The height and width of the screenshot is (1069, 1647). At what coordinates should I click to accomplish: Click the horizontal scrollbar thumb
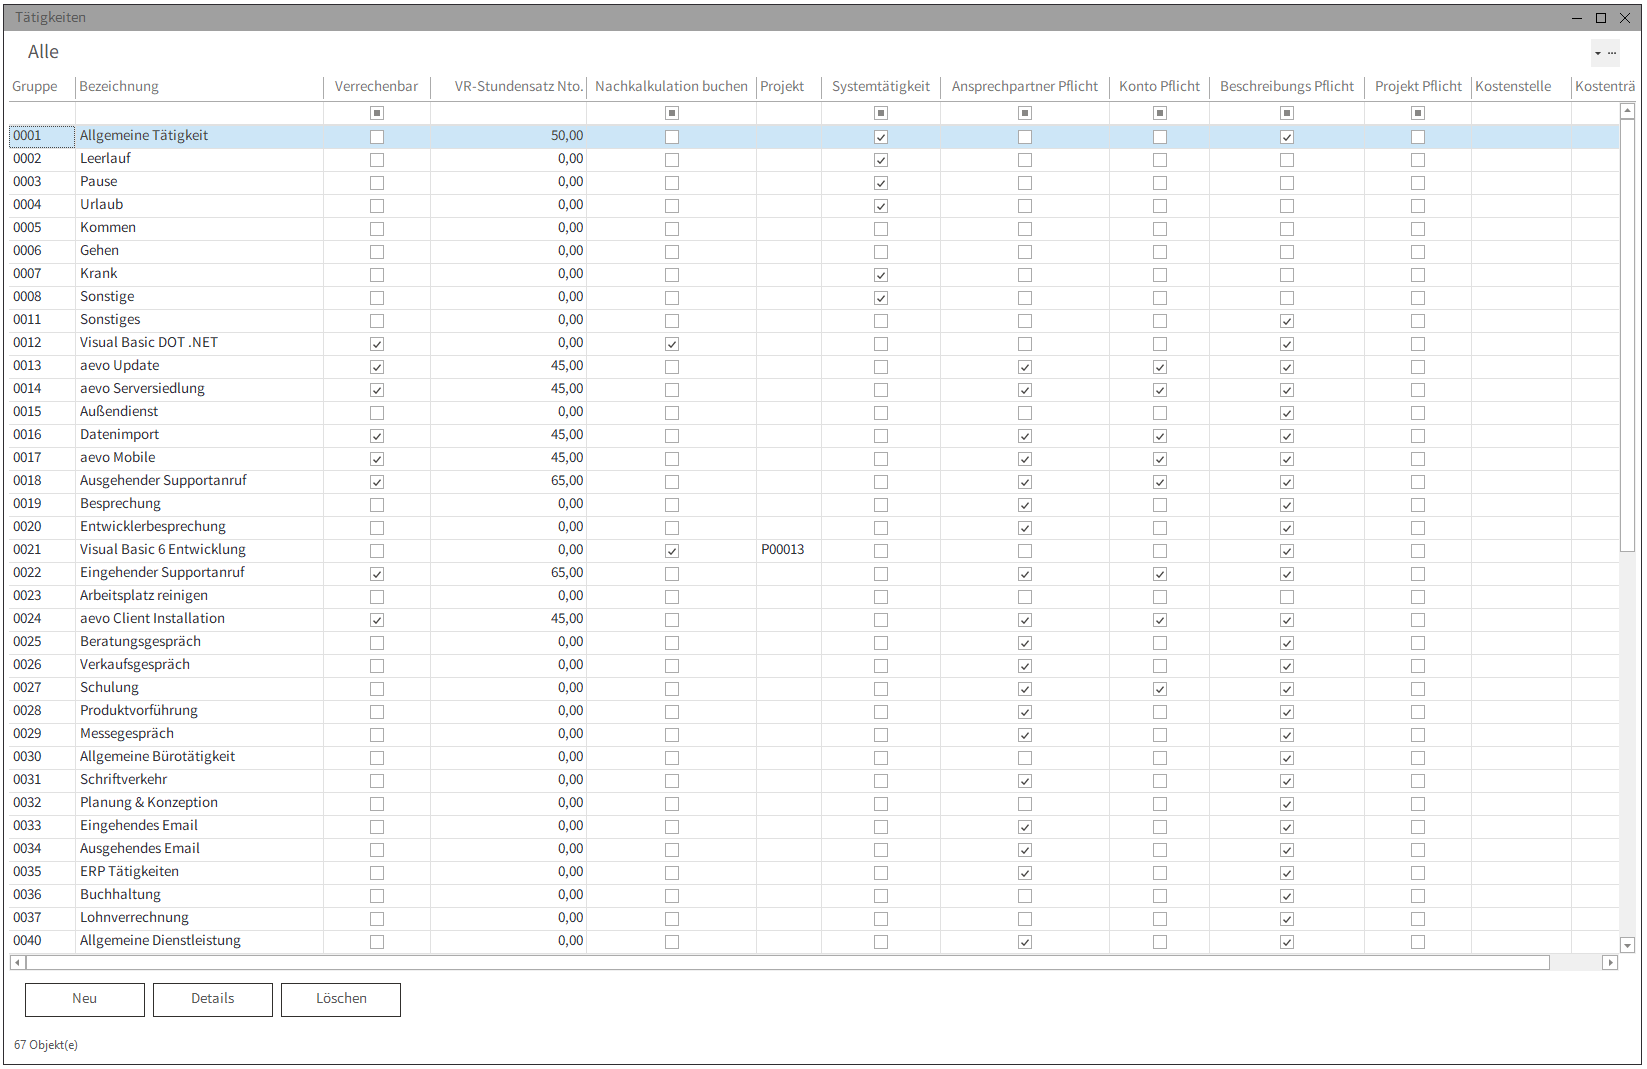788,962
